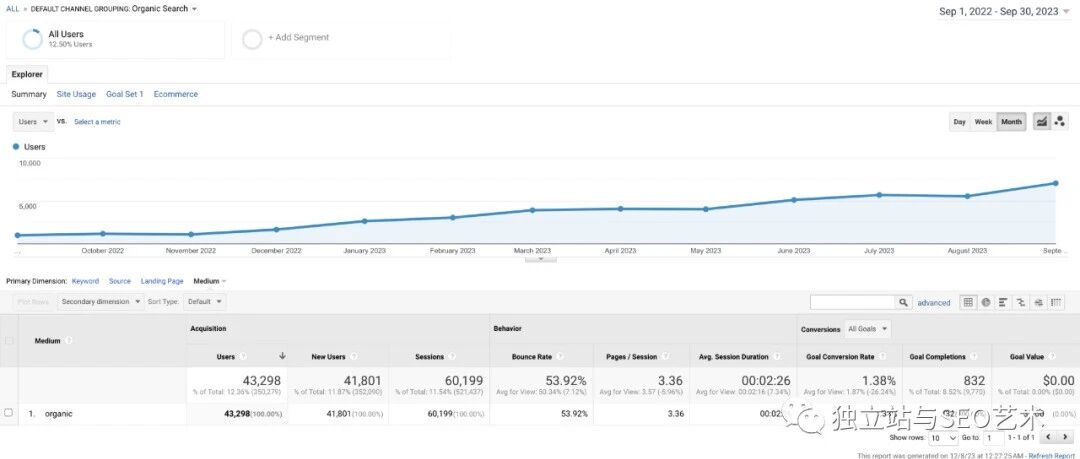Open the Users metric dropdown above chart
The image size is (1080, 459).
(x=33, y=122)
